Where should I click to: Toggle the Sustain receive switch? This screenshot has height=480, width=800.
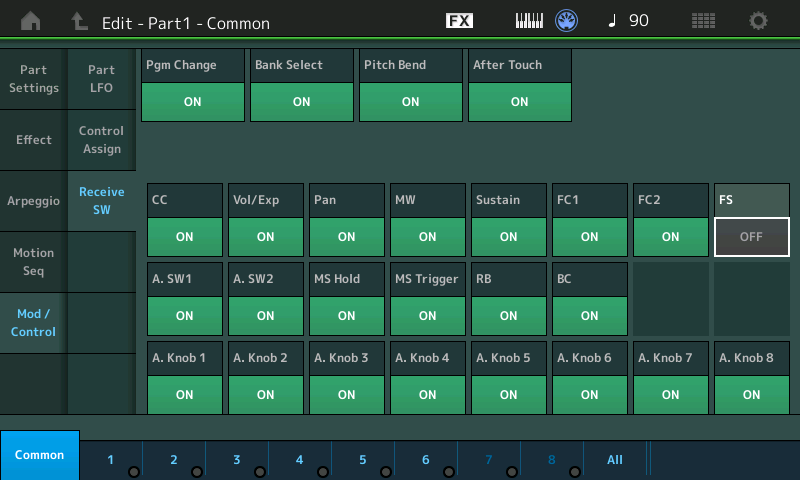509,237
